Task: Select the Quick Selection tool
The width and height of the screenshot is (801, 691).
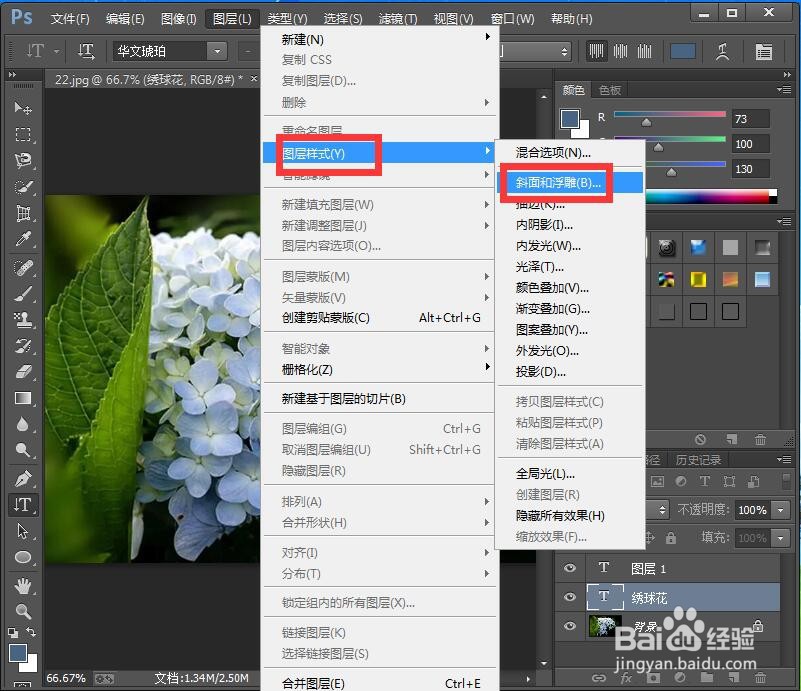Action: [23, 187]
